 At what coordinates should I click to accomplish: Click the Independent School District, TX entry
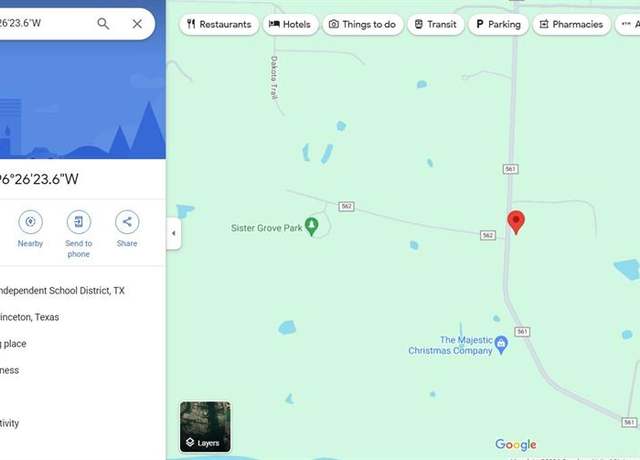(x=61, y=291)
